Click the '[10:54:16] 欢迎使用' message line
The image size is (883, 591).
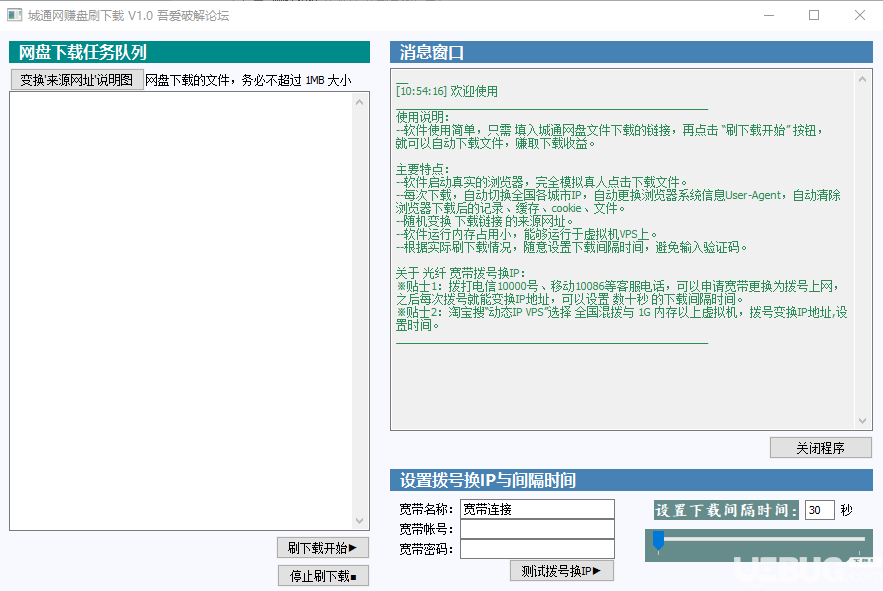(447, 91)
